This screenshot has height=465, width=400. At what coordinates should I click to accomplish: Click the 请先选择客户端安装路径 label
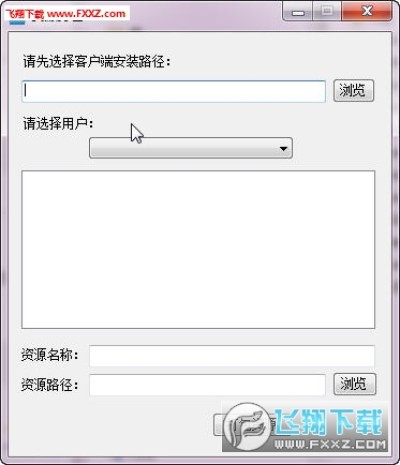(x=97, y=62)
